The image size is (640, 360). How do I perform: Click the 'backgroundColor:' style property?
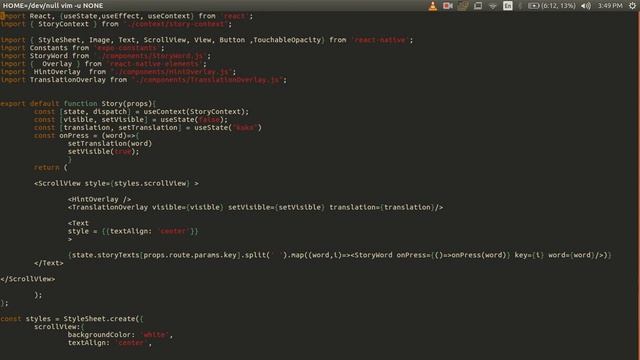pyautogui.click(x=101, y=335)
